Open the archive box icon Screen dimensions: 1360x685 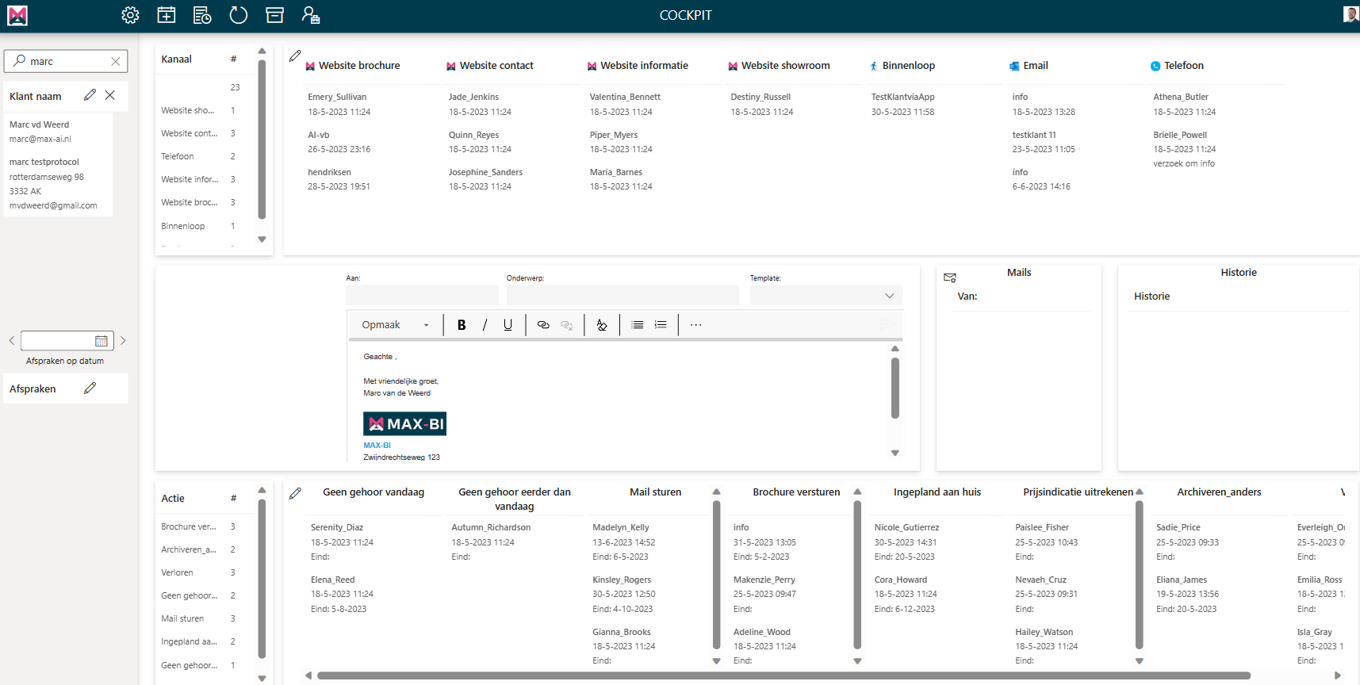tap(274, 15)
